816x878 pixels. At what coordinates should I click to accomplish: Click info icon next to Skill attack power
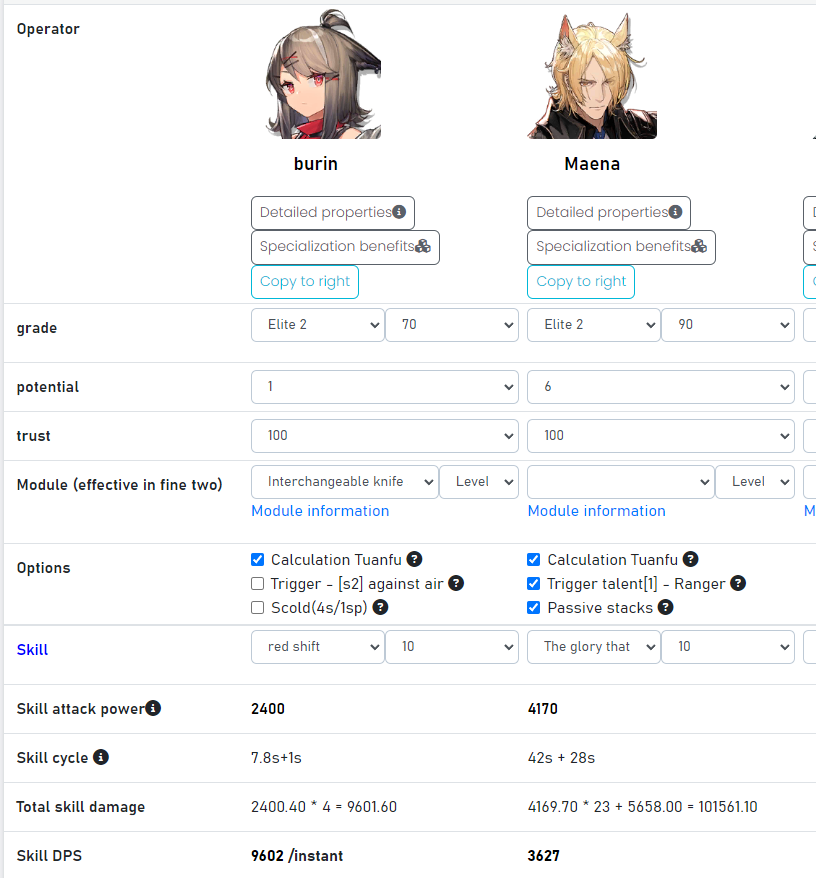(x=153, y=708)
